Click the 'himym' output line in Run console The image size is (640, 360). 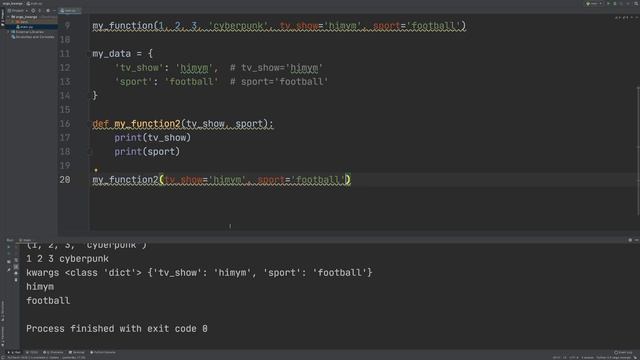pyautogui.click(x=40, y=287)
